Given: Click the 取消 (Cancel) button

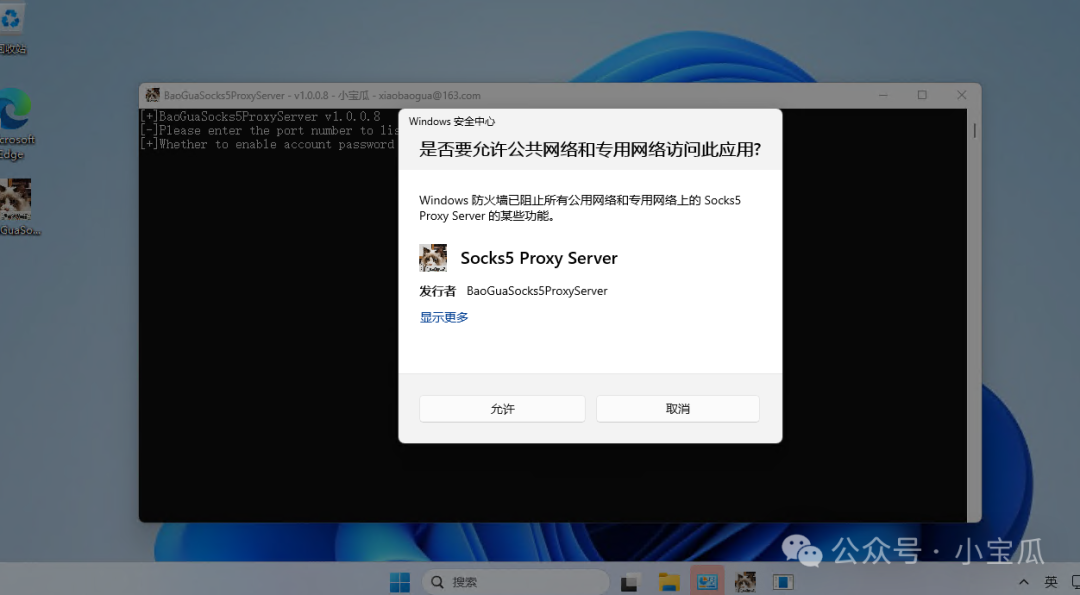Looking at the screenshot, I should [677, 409].
